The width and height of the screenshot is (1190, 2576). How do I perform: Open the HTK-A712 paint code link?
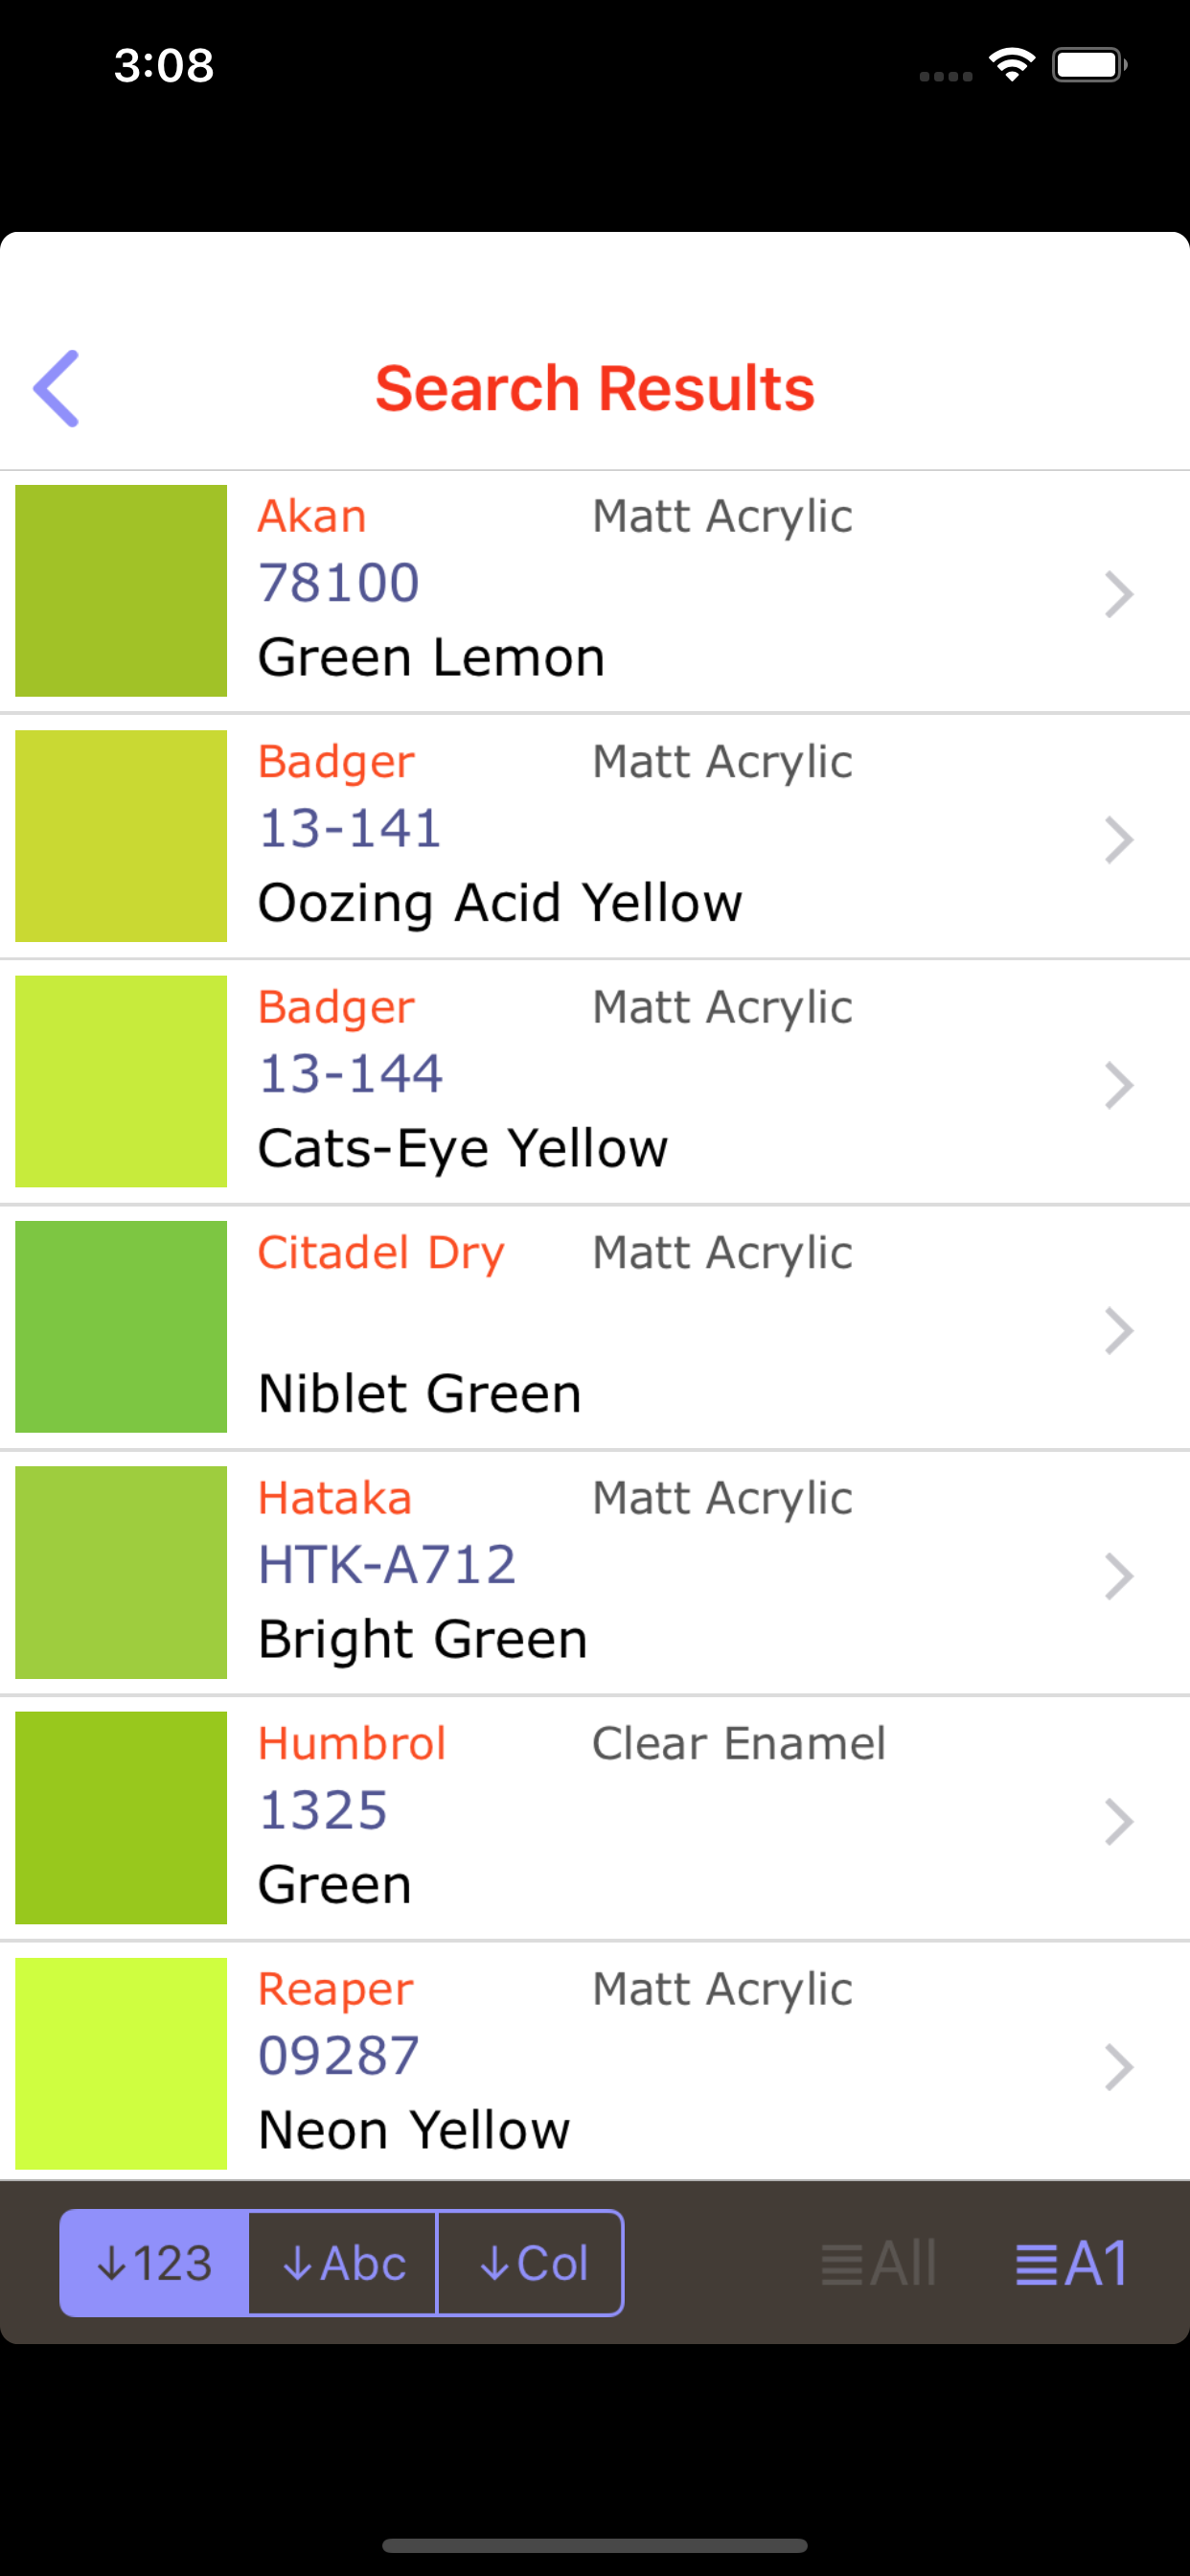coord(387,1564)
